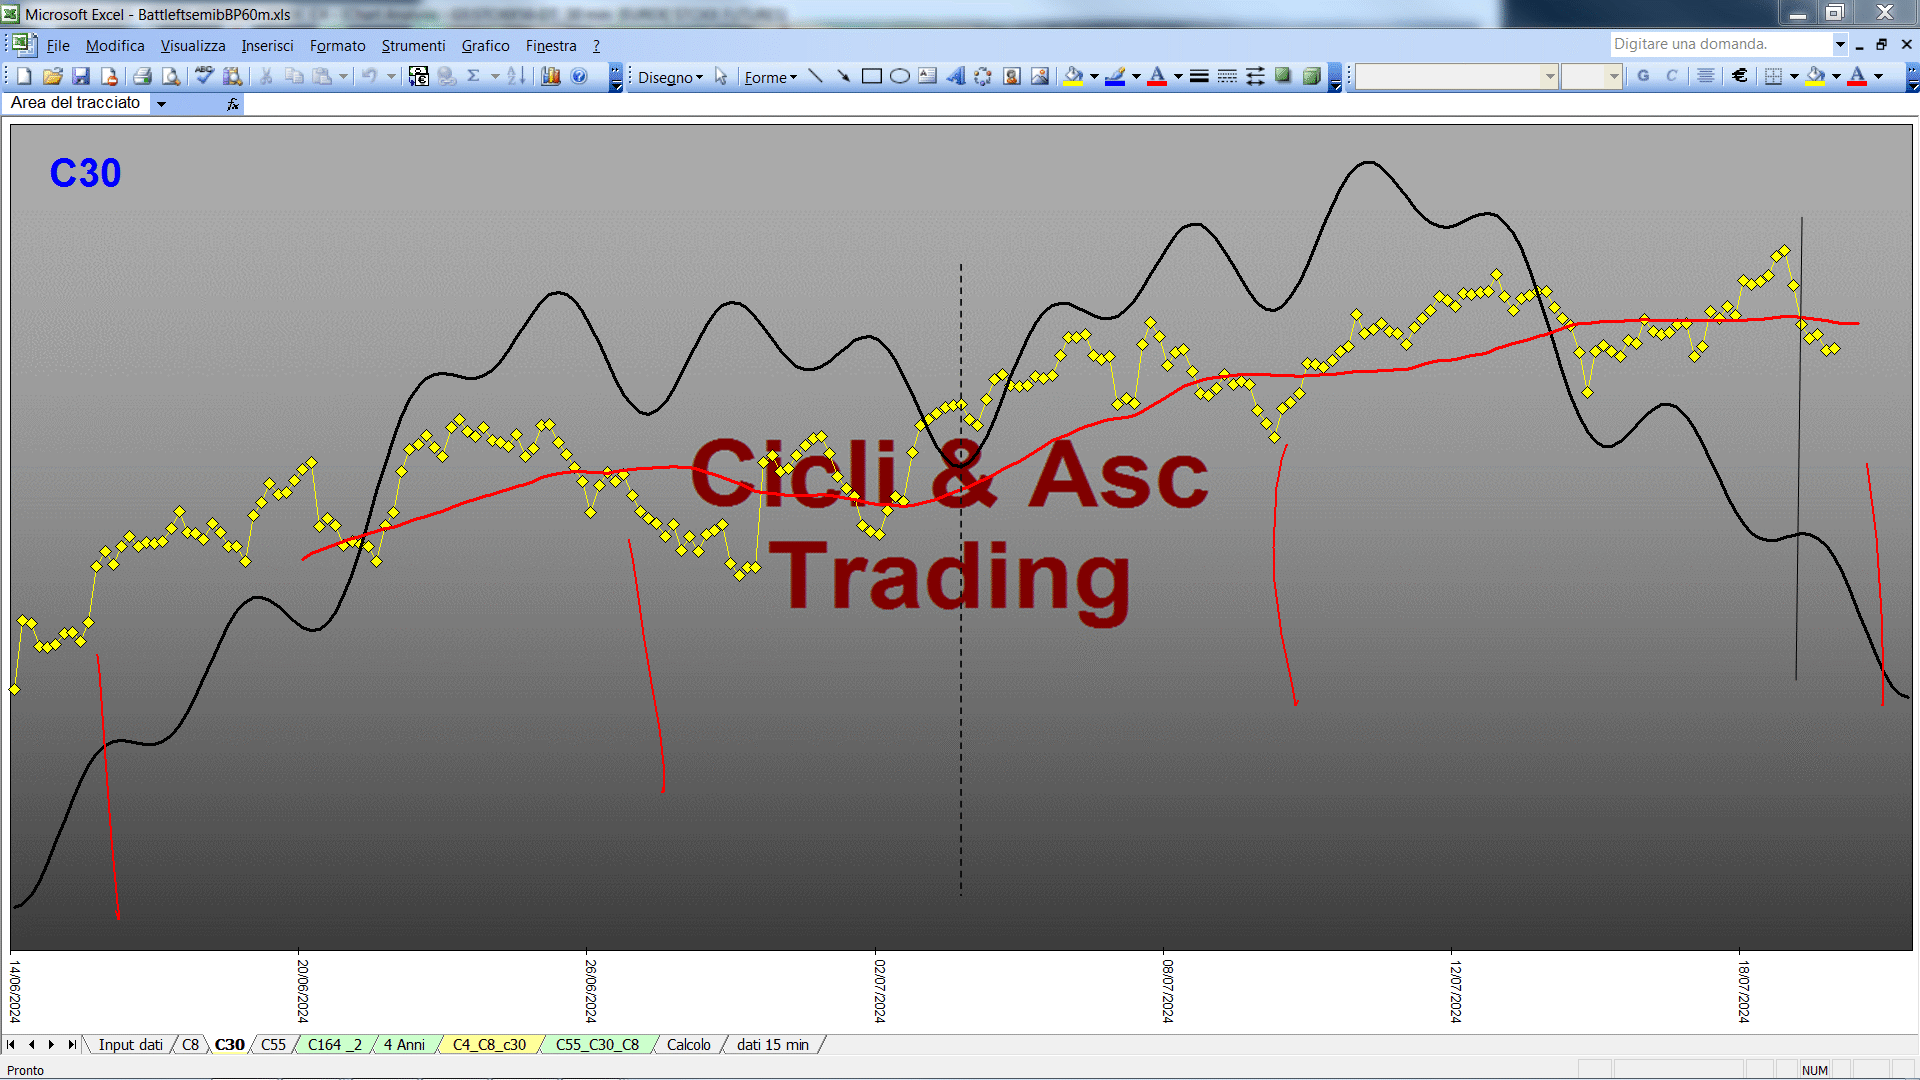Create a new blank workbook

[x=24, y=77]
